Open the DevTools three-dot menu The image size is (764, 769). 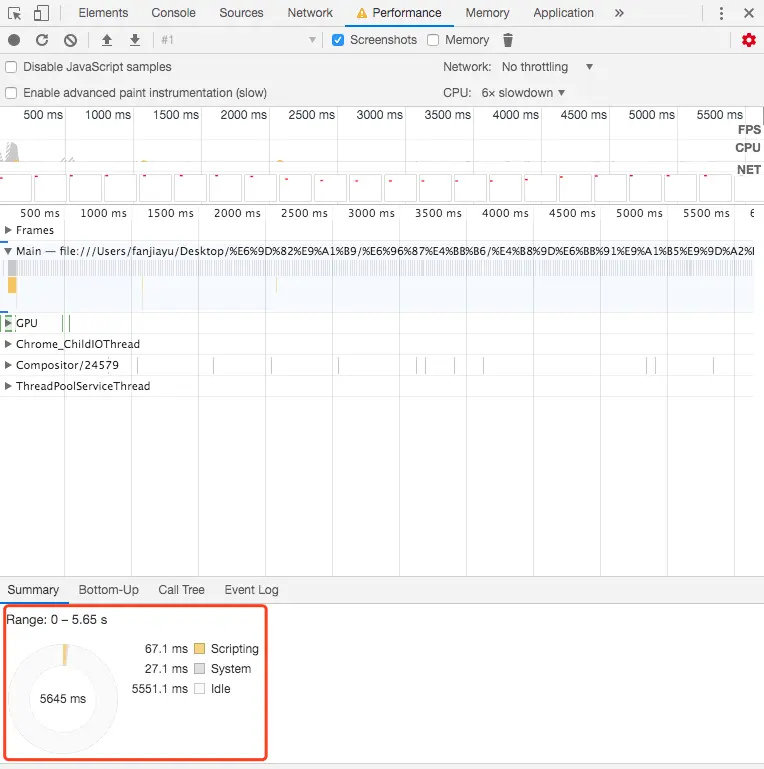click(x=721, y=13)
